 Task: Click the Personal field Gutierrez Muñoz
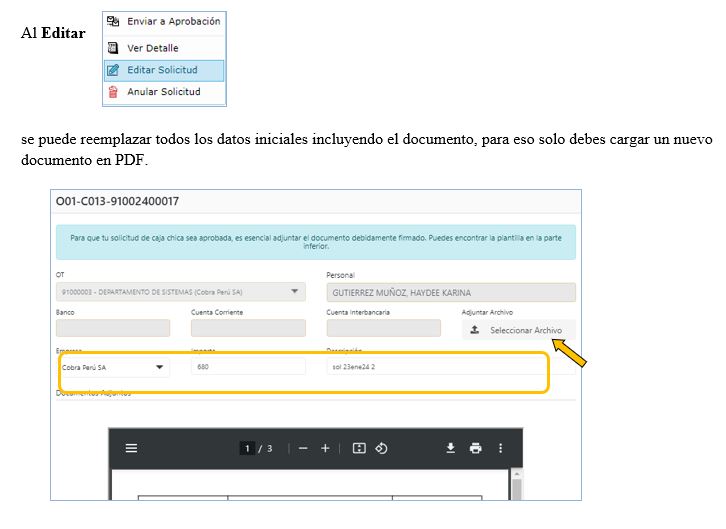point(451,293)
